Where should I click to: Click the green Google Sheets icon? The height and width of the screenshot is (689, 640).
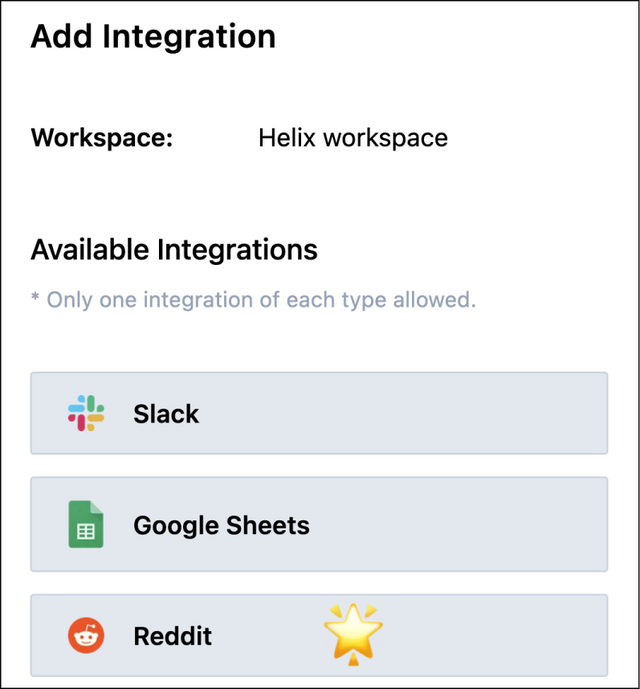click(x=86, y=525)
